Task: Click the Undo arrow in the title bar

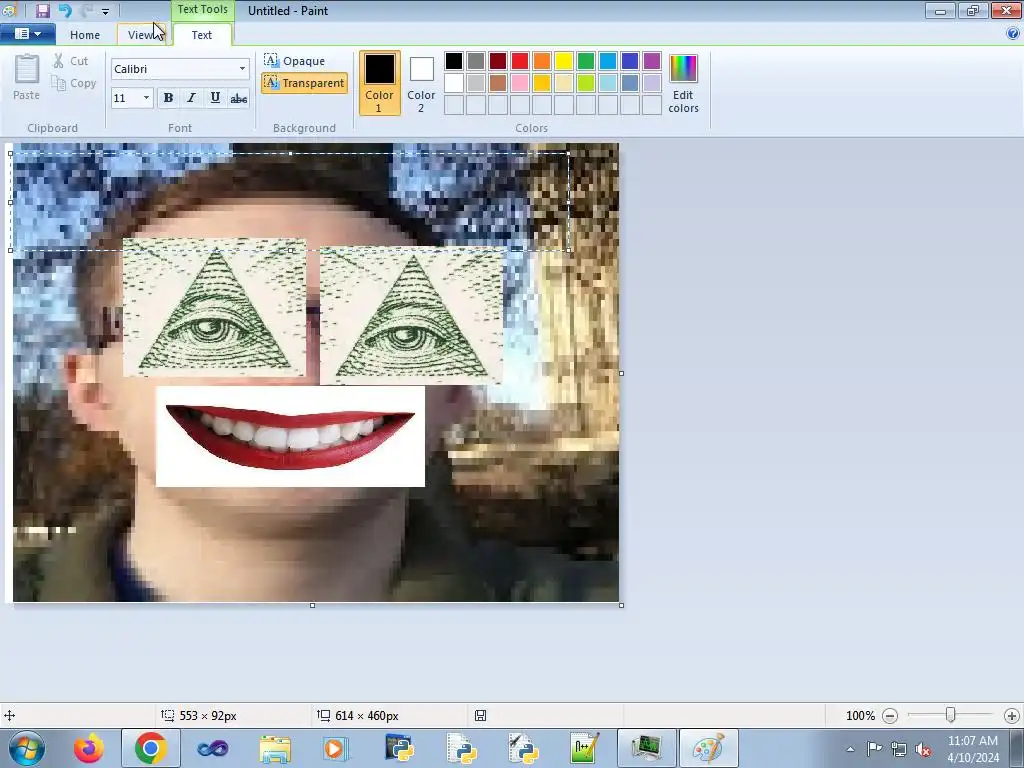Action: 65,10
